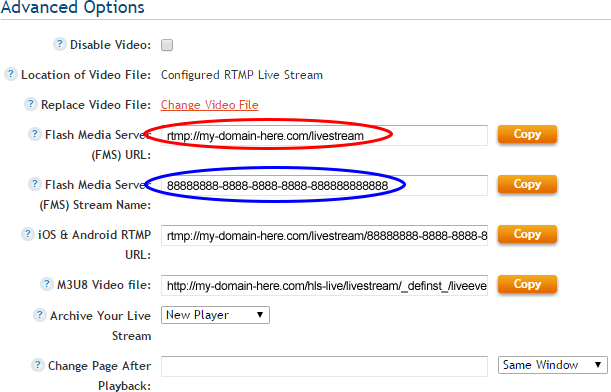Copy the M3U8 video file URL

pyautogui.click(x=527, y=284)
